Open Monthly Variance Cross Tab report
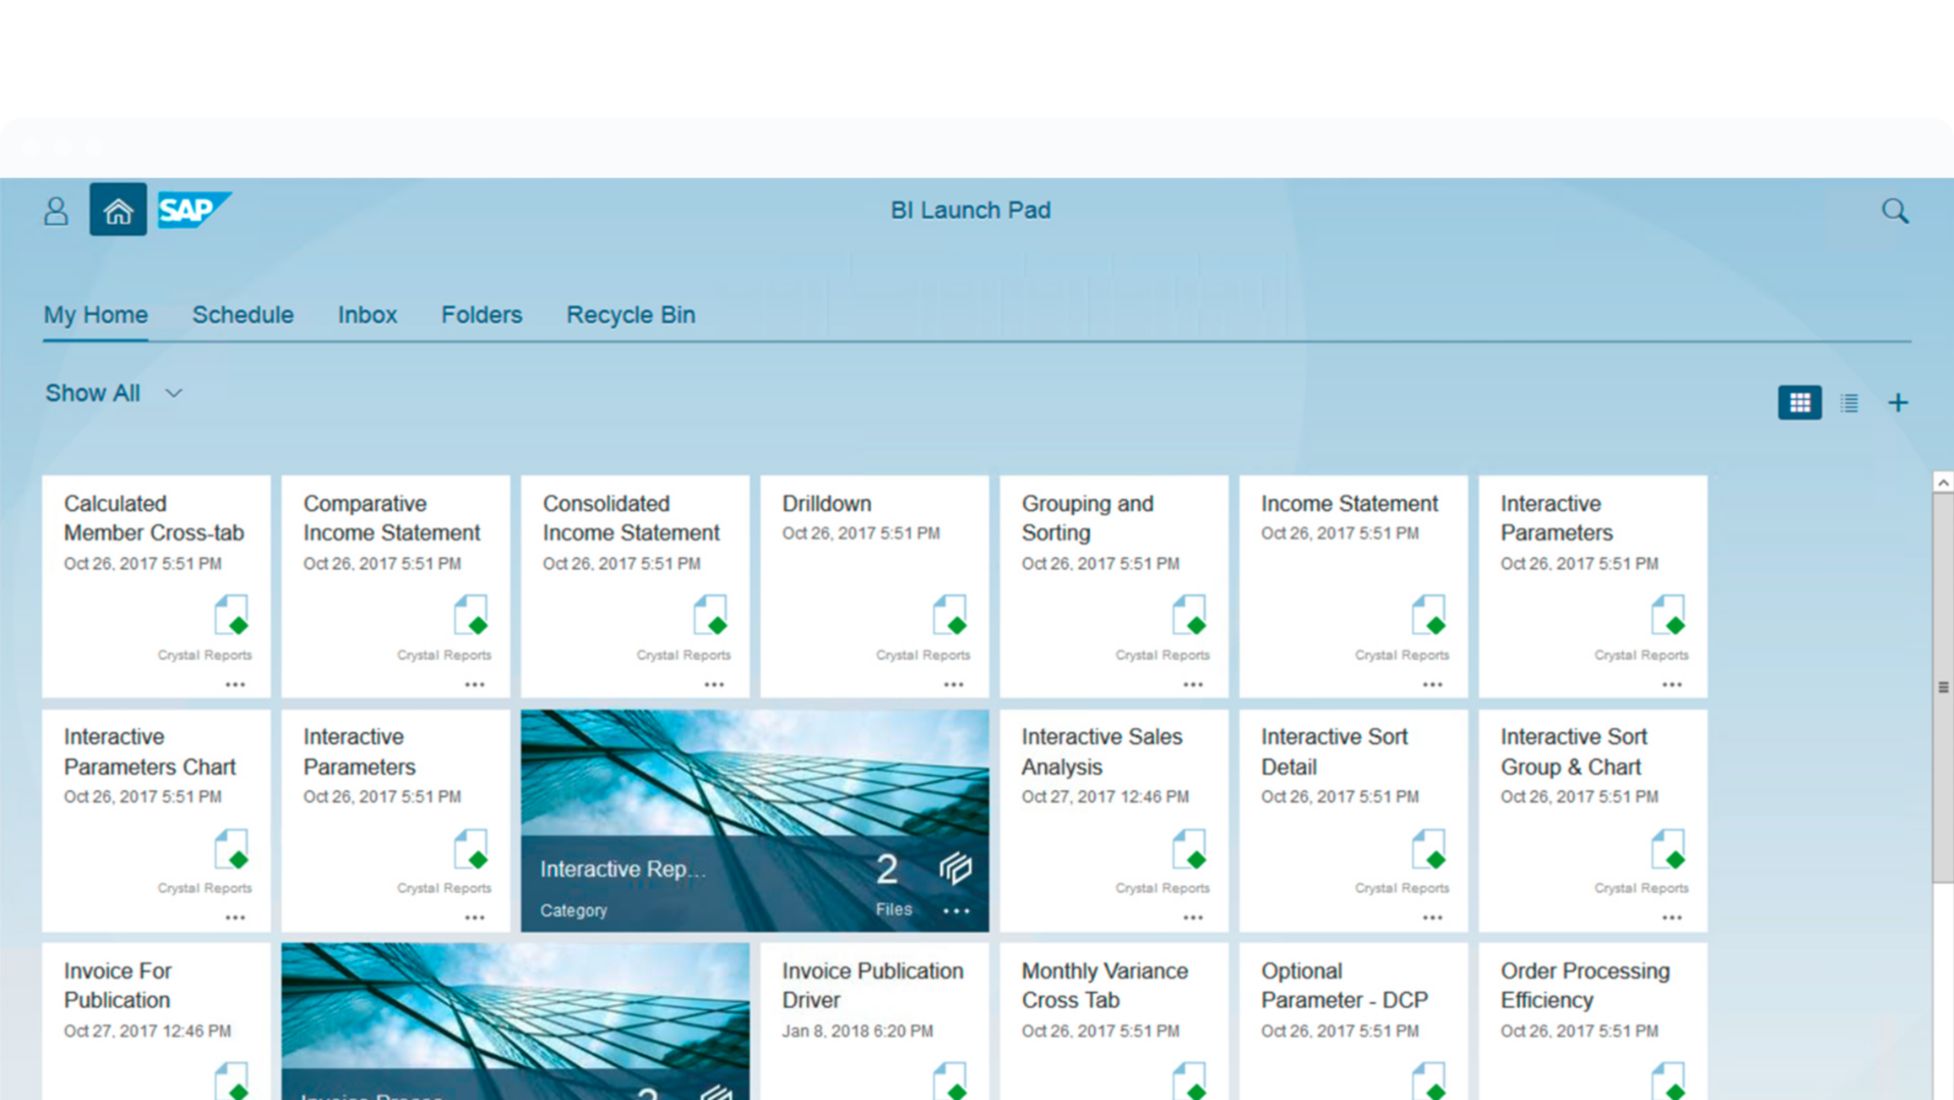The height and width of the screenshot is (1100, 1954). coord(1104,985)
